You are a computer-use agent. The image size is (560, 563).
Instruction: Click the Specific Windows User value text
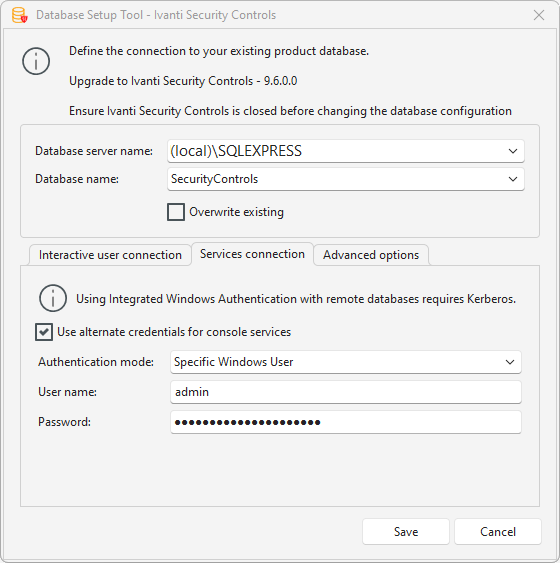pyautogui.click(x=234, y=362)
